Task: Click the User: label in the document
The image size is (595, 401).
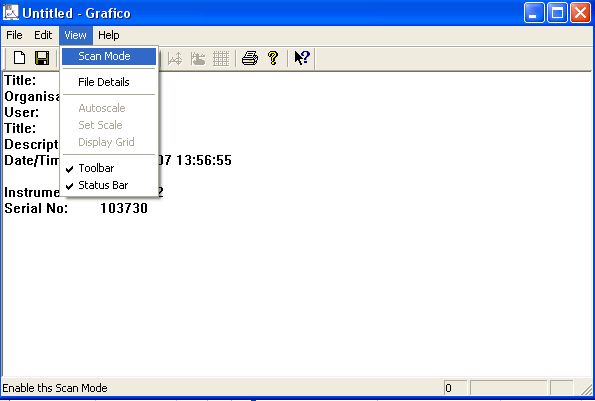Action: pos(21,113)
